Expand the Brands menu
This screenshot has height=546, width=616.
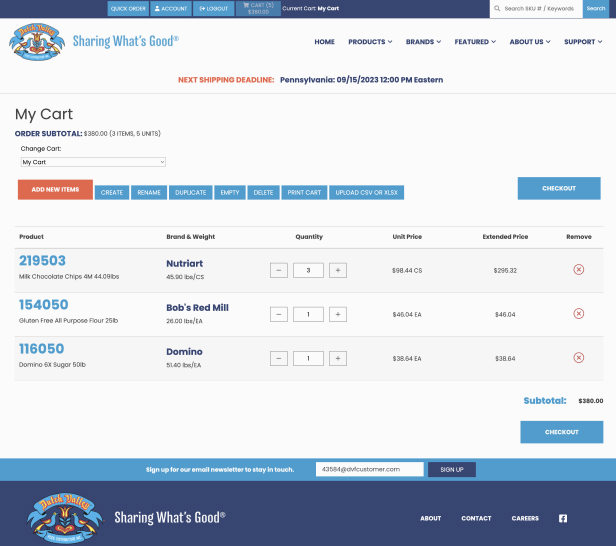click(423, 42)
